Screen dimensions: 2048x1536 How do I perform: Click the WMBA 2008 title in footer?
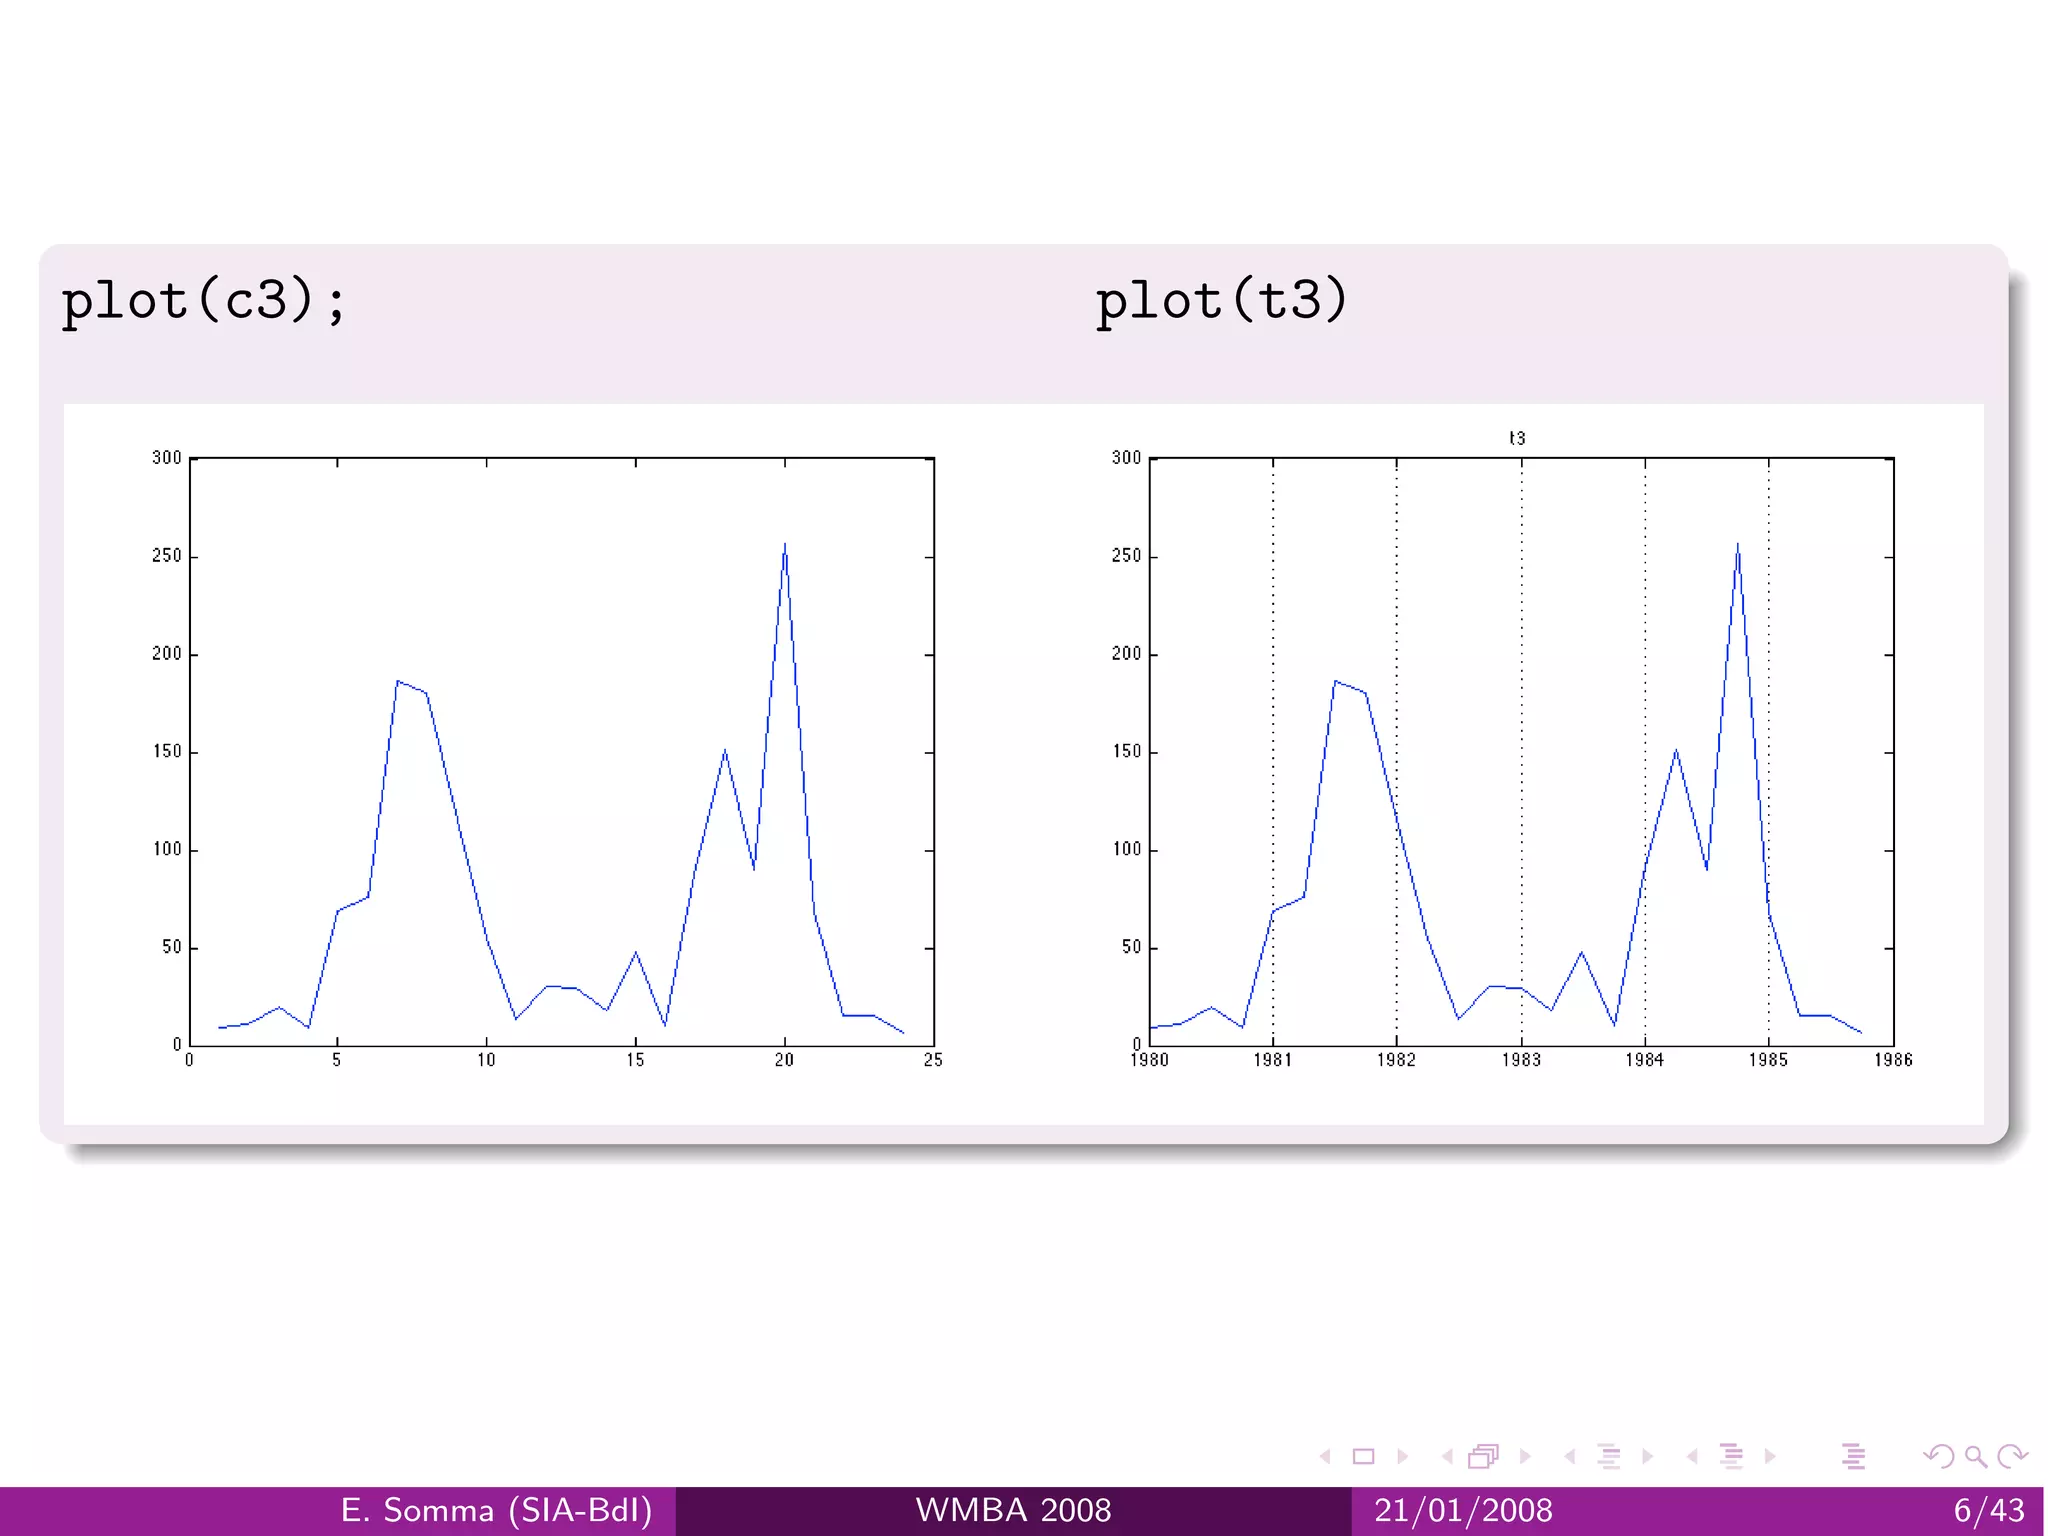(1013, 1510)
